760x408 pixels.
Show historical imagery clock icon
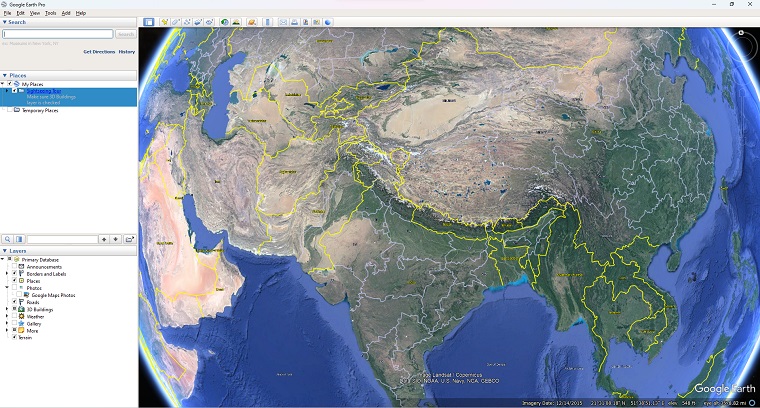tap(224, 22)
